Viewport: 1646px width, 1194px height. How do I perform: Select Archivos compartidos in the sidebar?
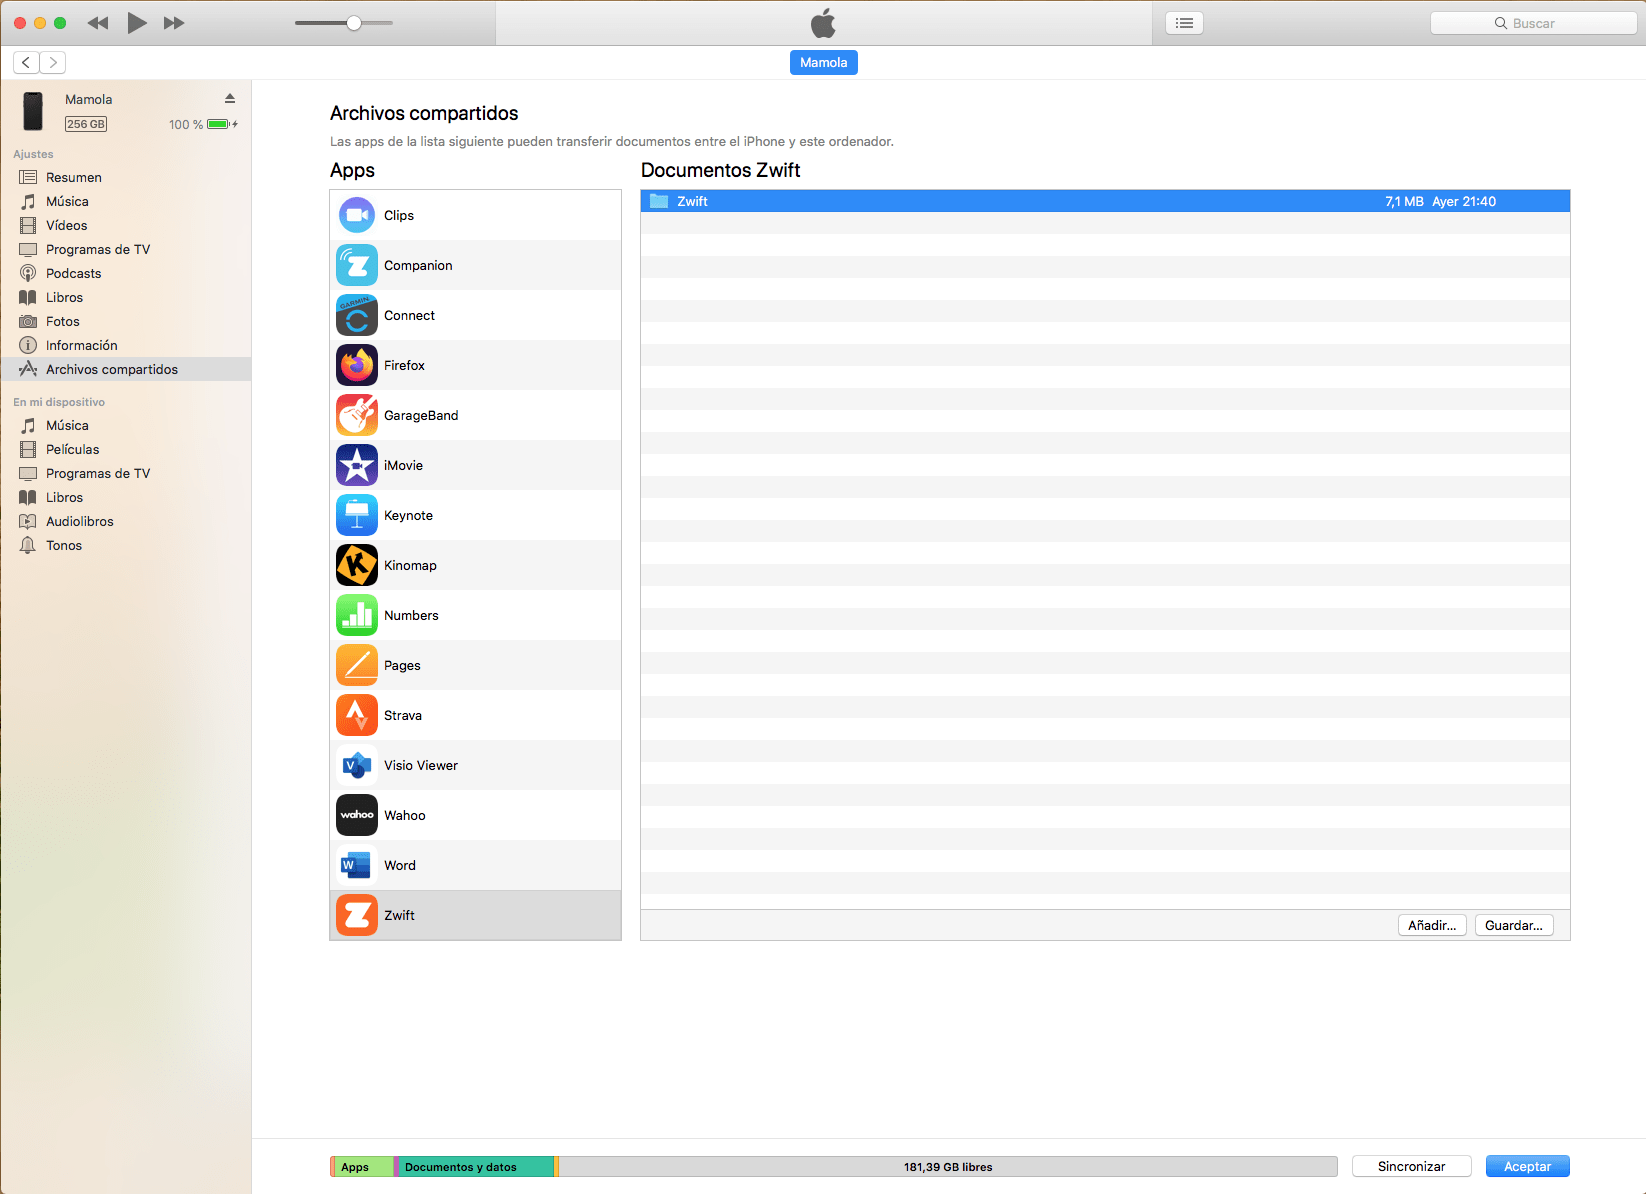click(126, 369)
